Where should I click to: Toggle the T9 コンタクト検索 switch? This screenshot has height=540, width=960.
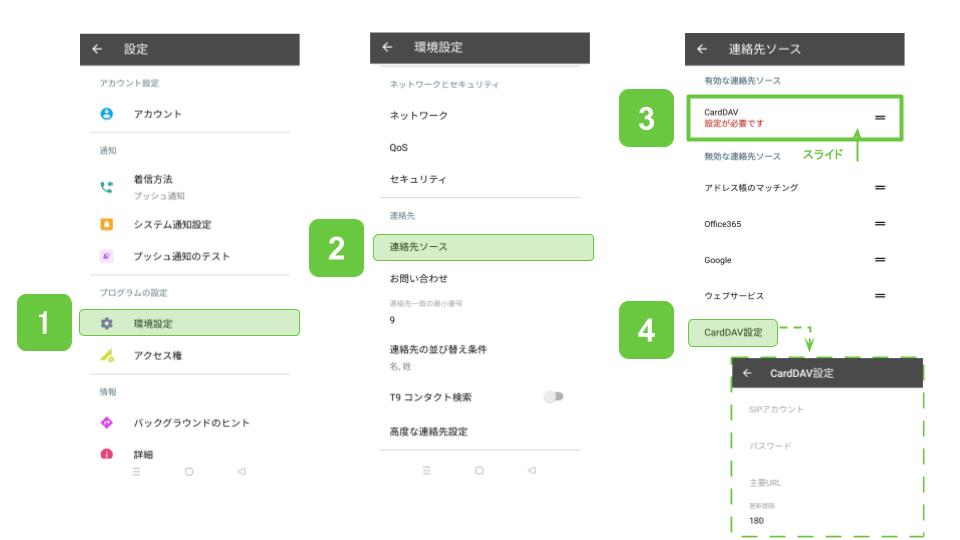[x=553, y=397]
